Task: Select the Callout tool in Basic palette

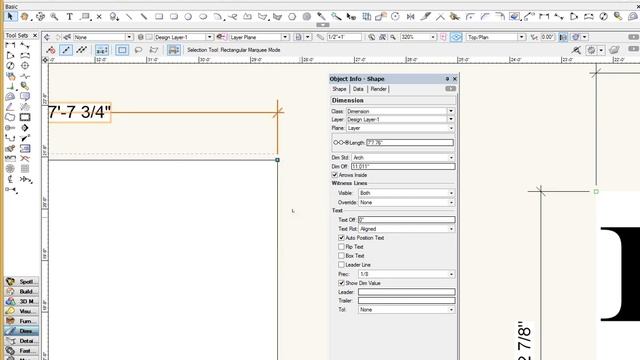Action: pyautogui.click(x=84, y=16)
